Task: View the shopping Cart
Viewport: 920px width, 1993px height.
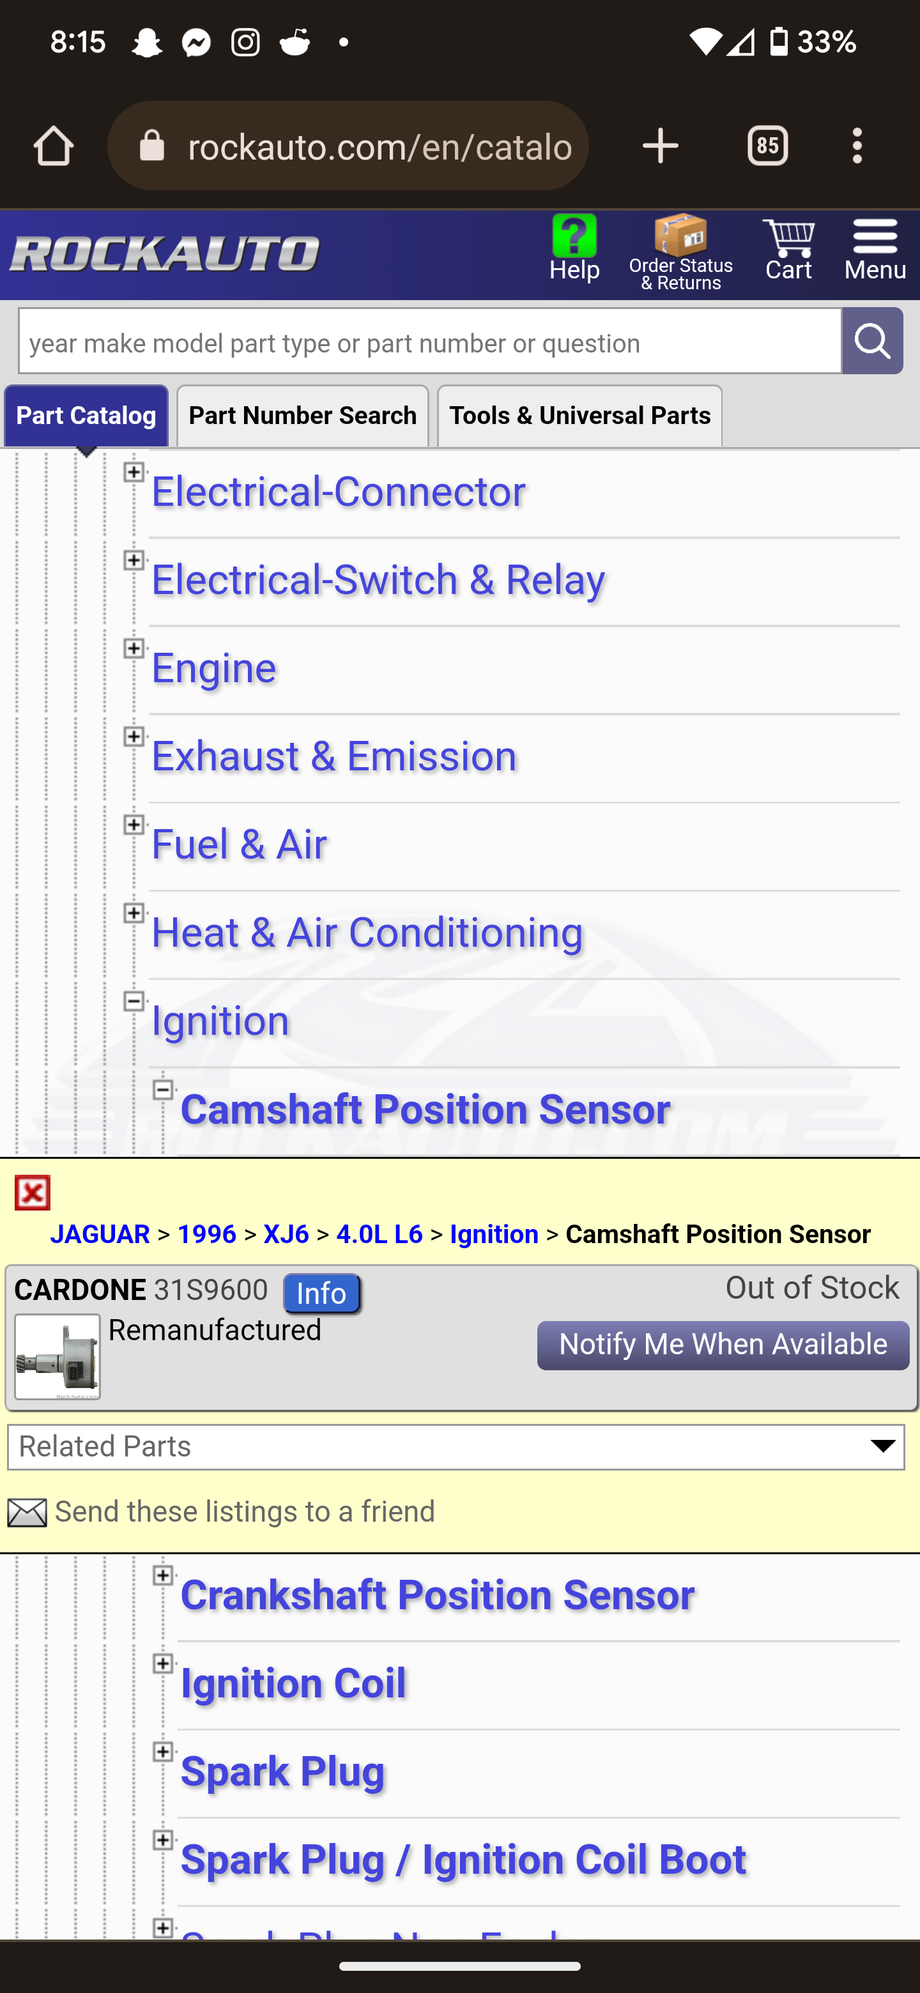Action: click(788, 250)
